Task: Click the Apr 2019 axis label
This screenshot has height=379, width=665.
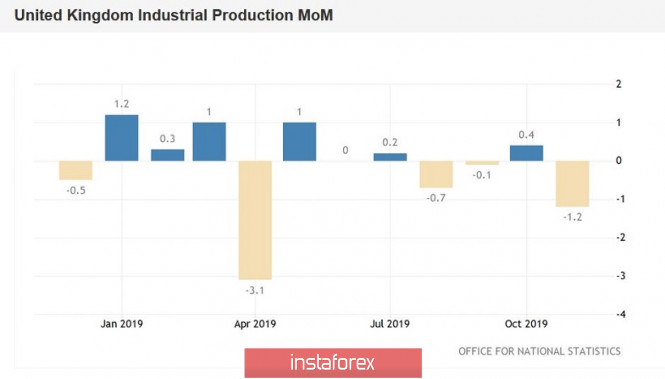Action: (255, 324)
